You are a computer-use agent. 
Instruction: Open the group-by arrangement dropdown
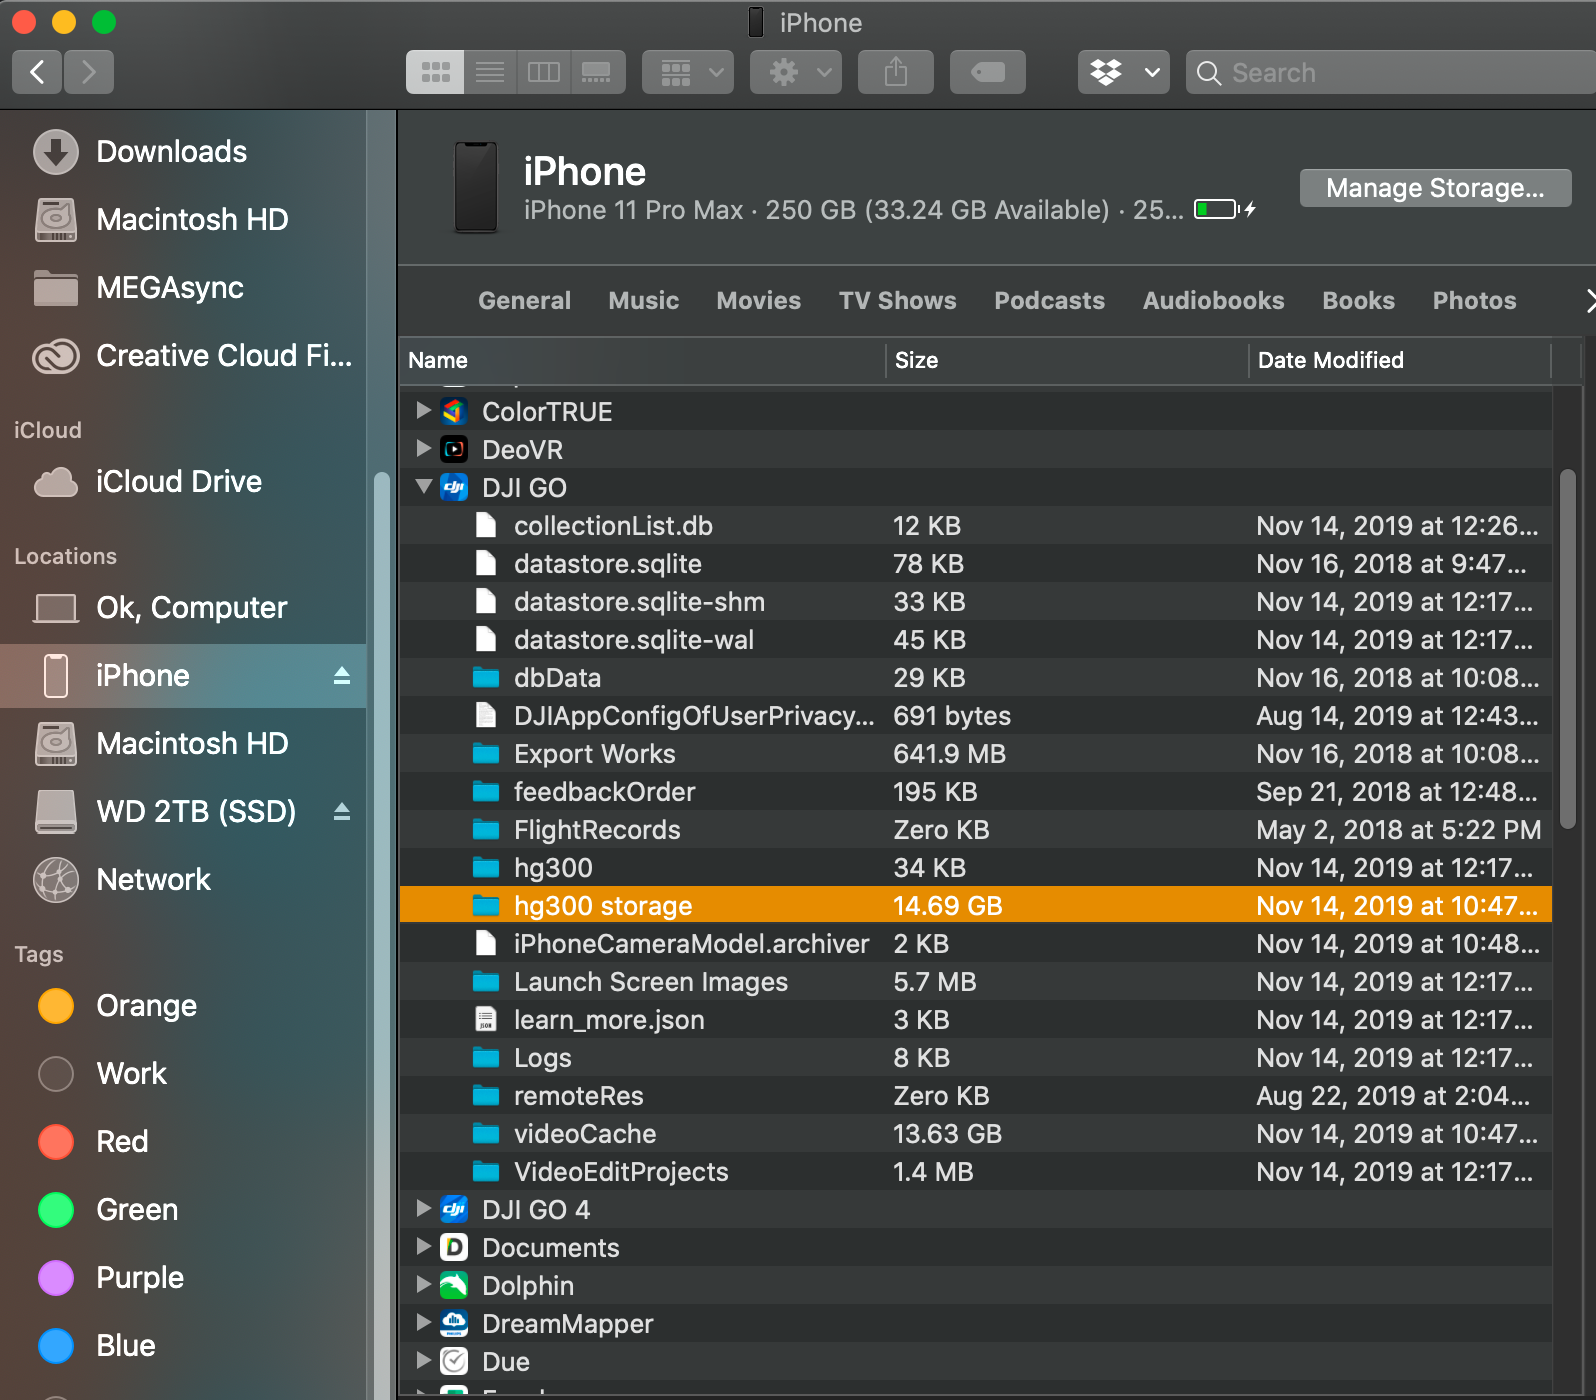coord(687,72)
